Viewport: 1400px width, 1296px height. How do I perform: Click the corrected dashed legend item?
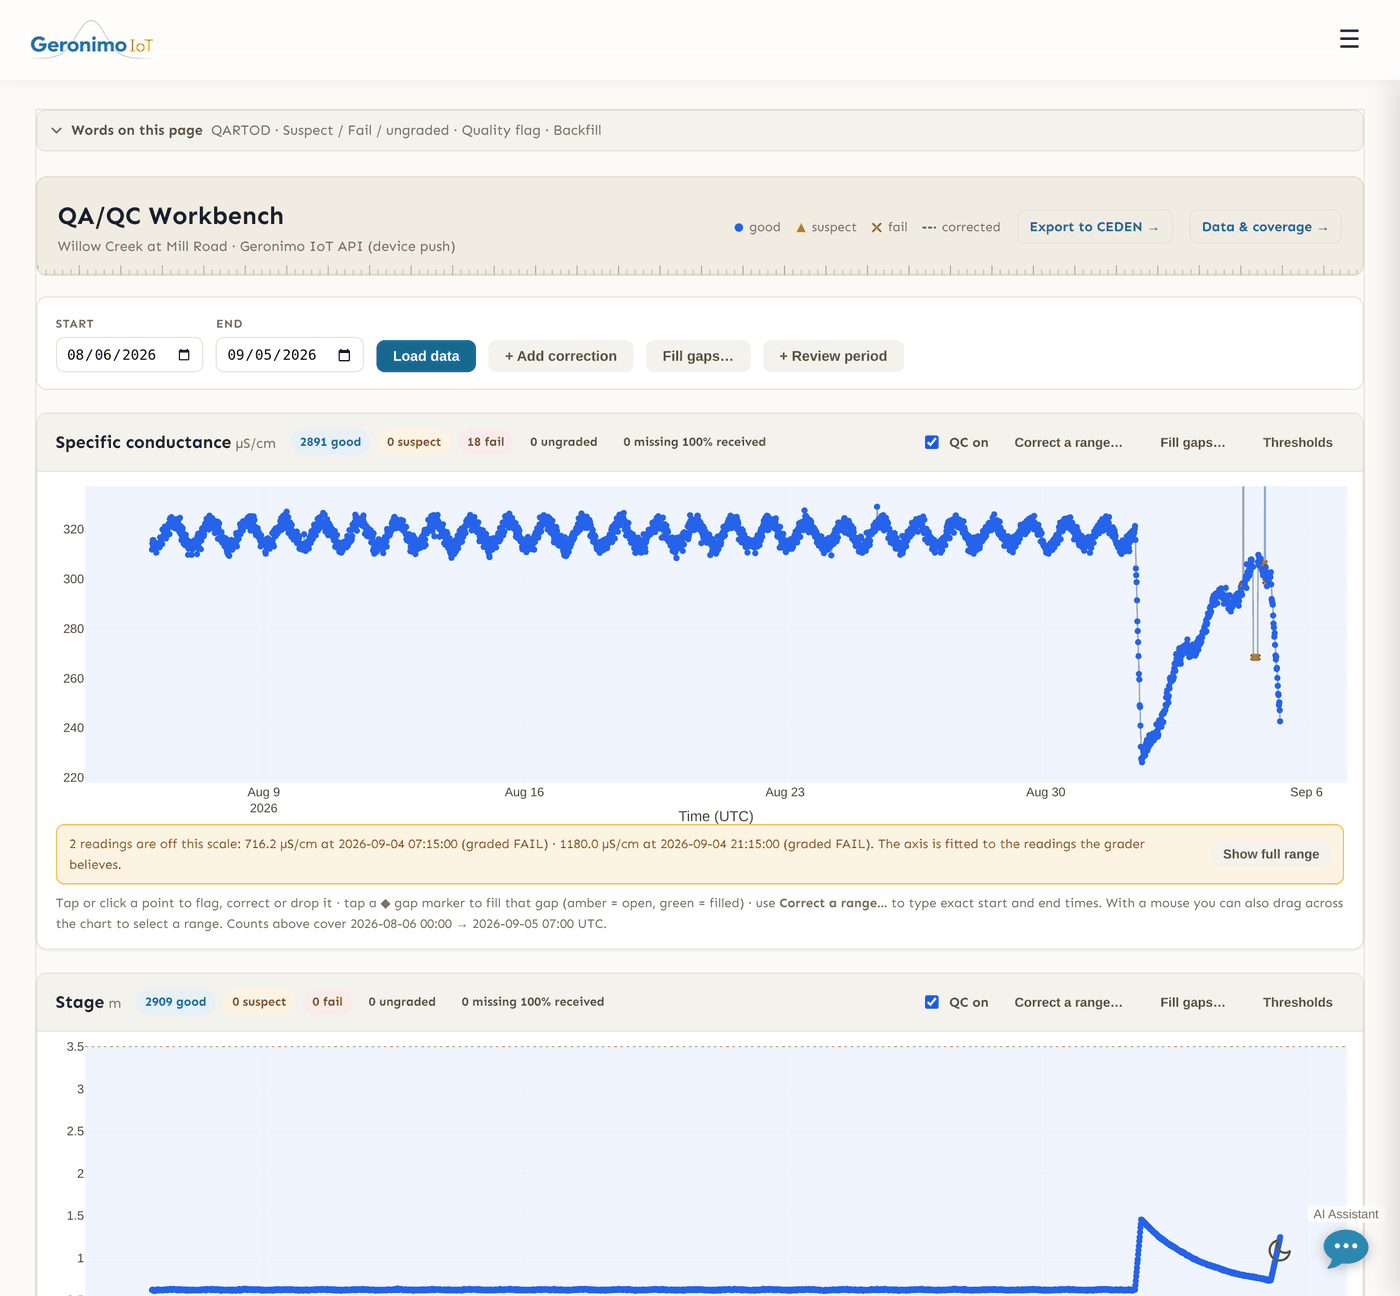[961, 227]
